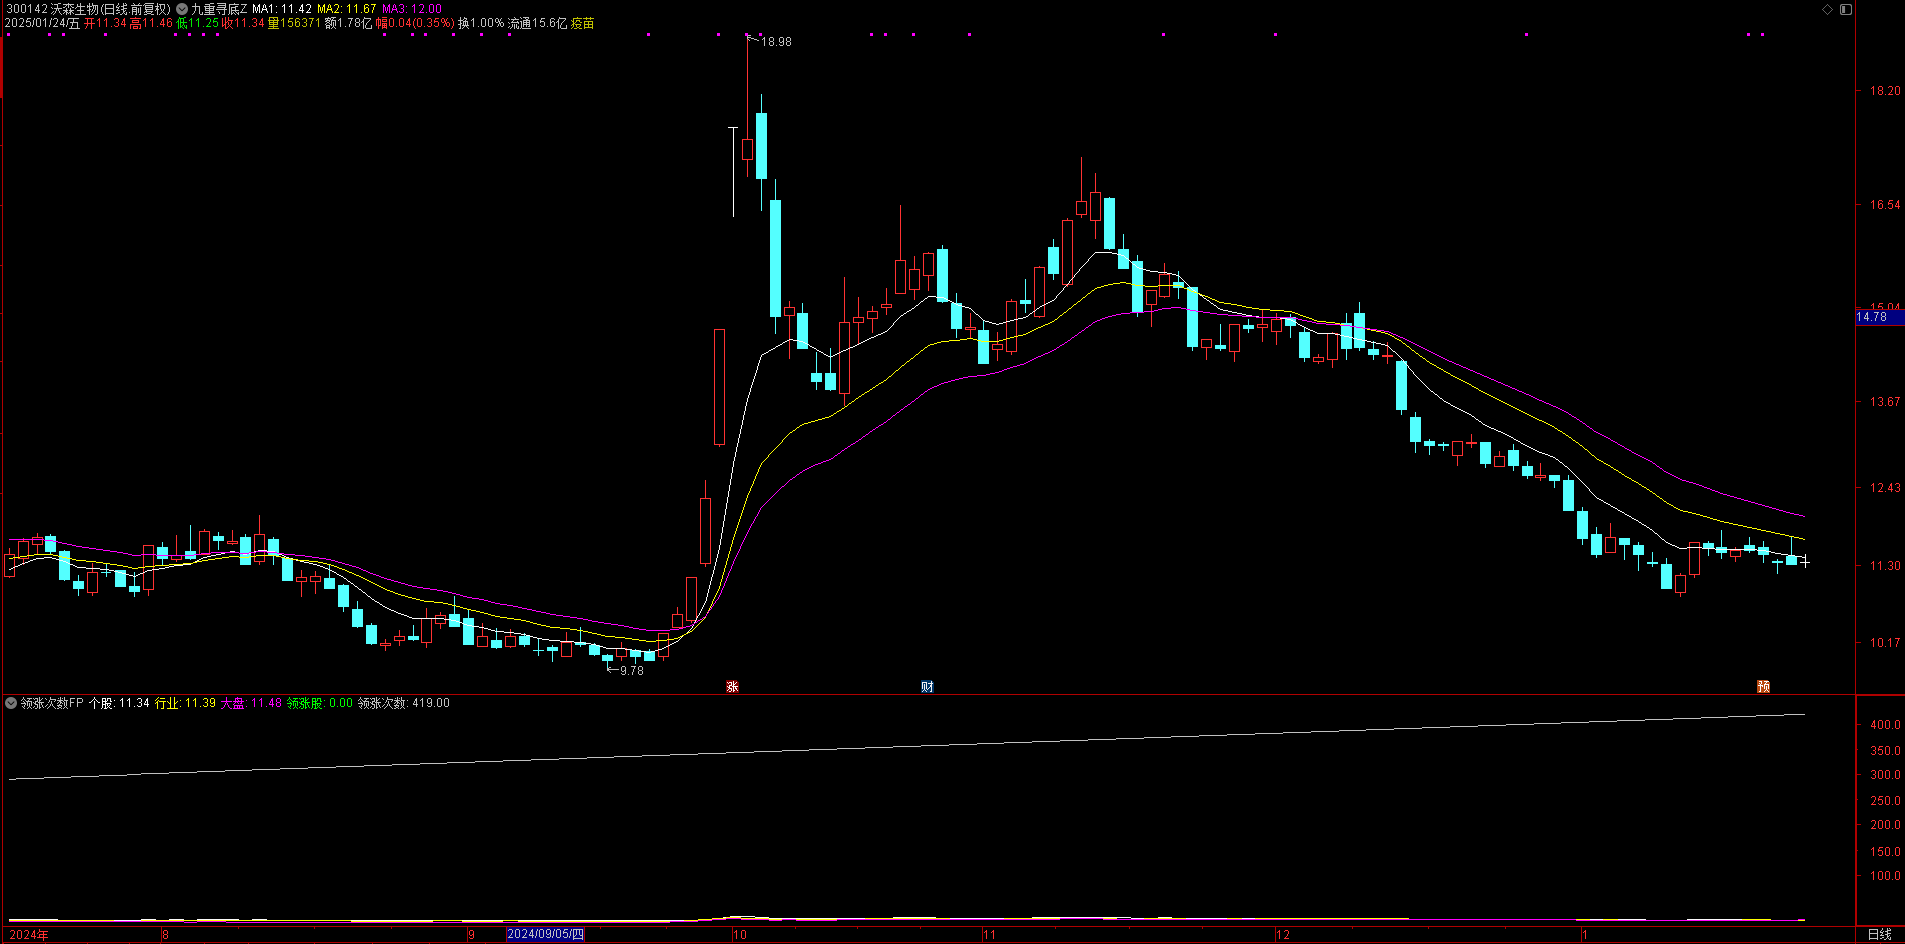The height and width of the screenshot is (944, 1905).
Task: Click the 领涨股: 0.00 value
Action: coord(320,703)
